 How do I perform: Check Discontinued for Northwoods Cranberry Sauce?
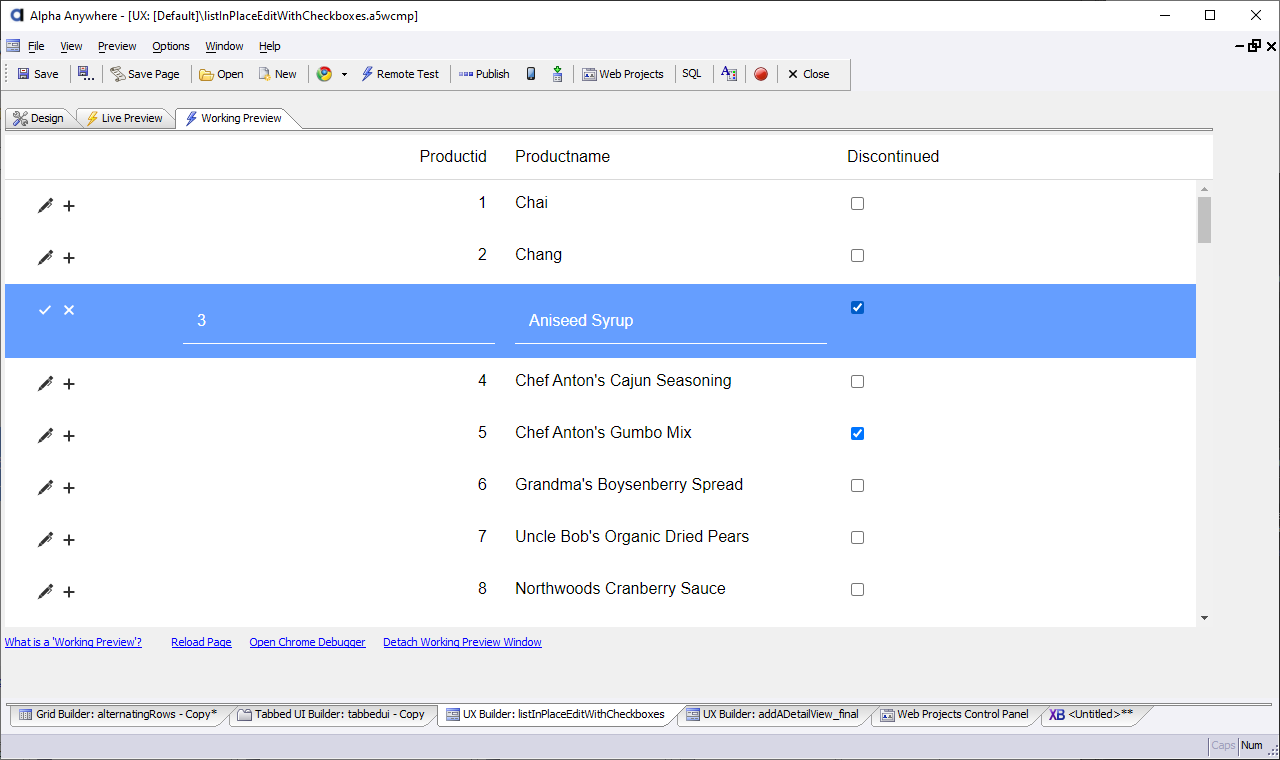pyautogui.click(x=857, y=590)
